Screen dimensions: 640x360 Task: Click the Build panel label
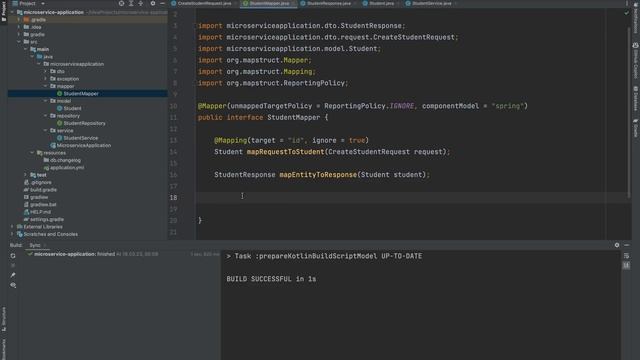click(x=16, y=245)
